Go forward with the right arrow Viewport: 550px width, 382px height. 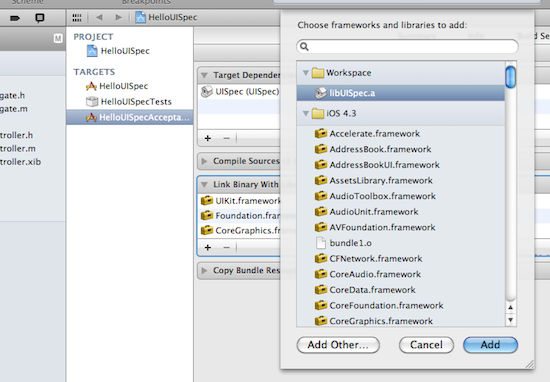[119, 17]
